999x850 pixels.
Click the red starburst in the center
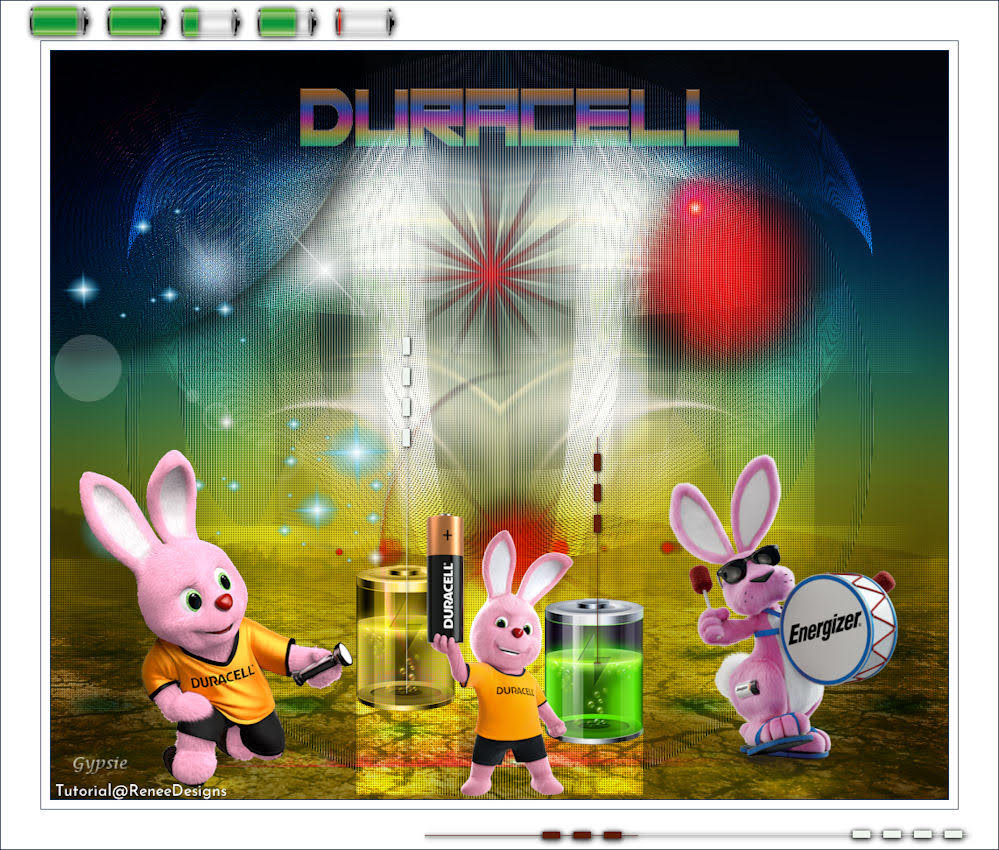491,273
